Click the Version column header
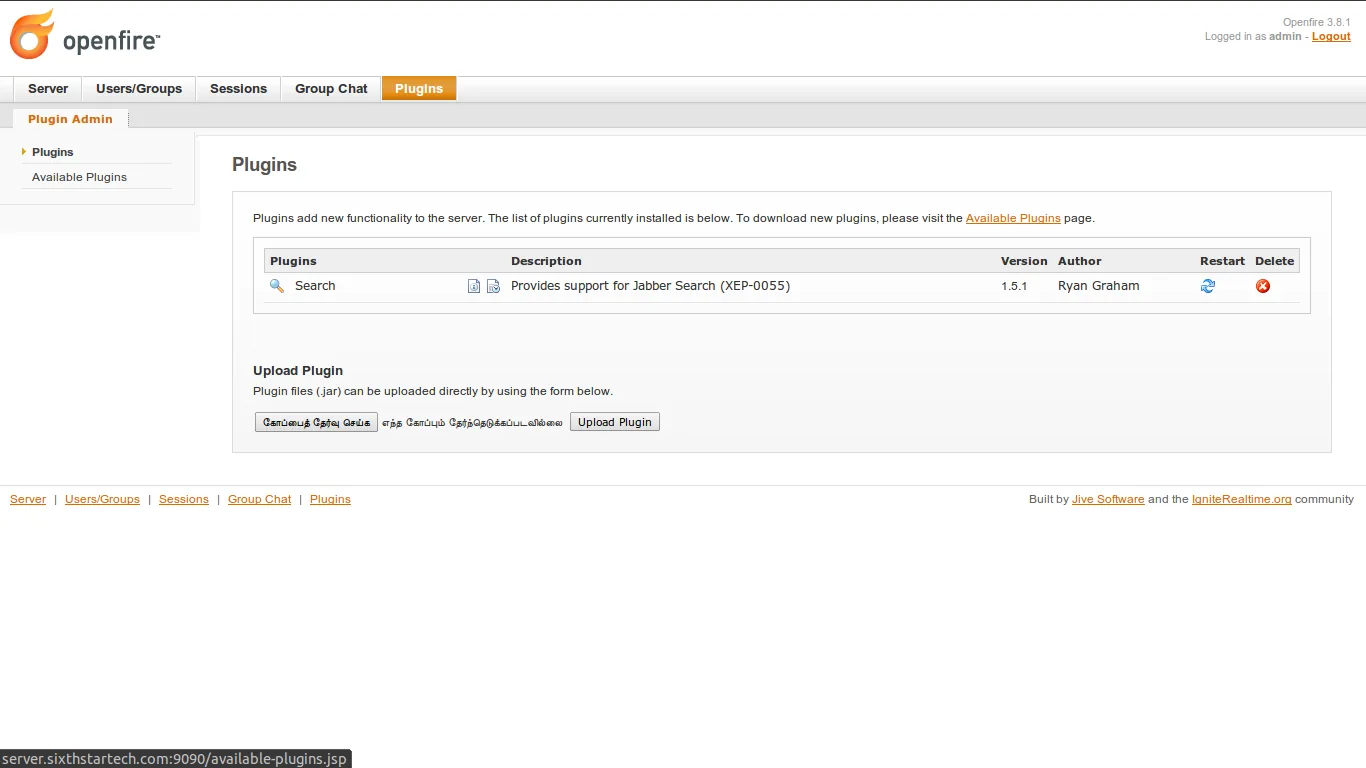The height and width of the screenshot is (768, 1366). [x=1024, y=261]
